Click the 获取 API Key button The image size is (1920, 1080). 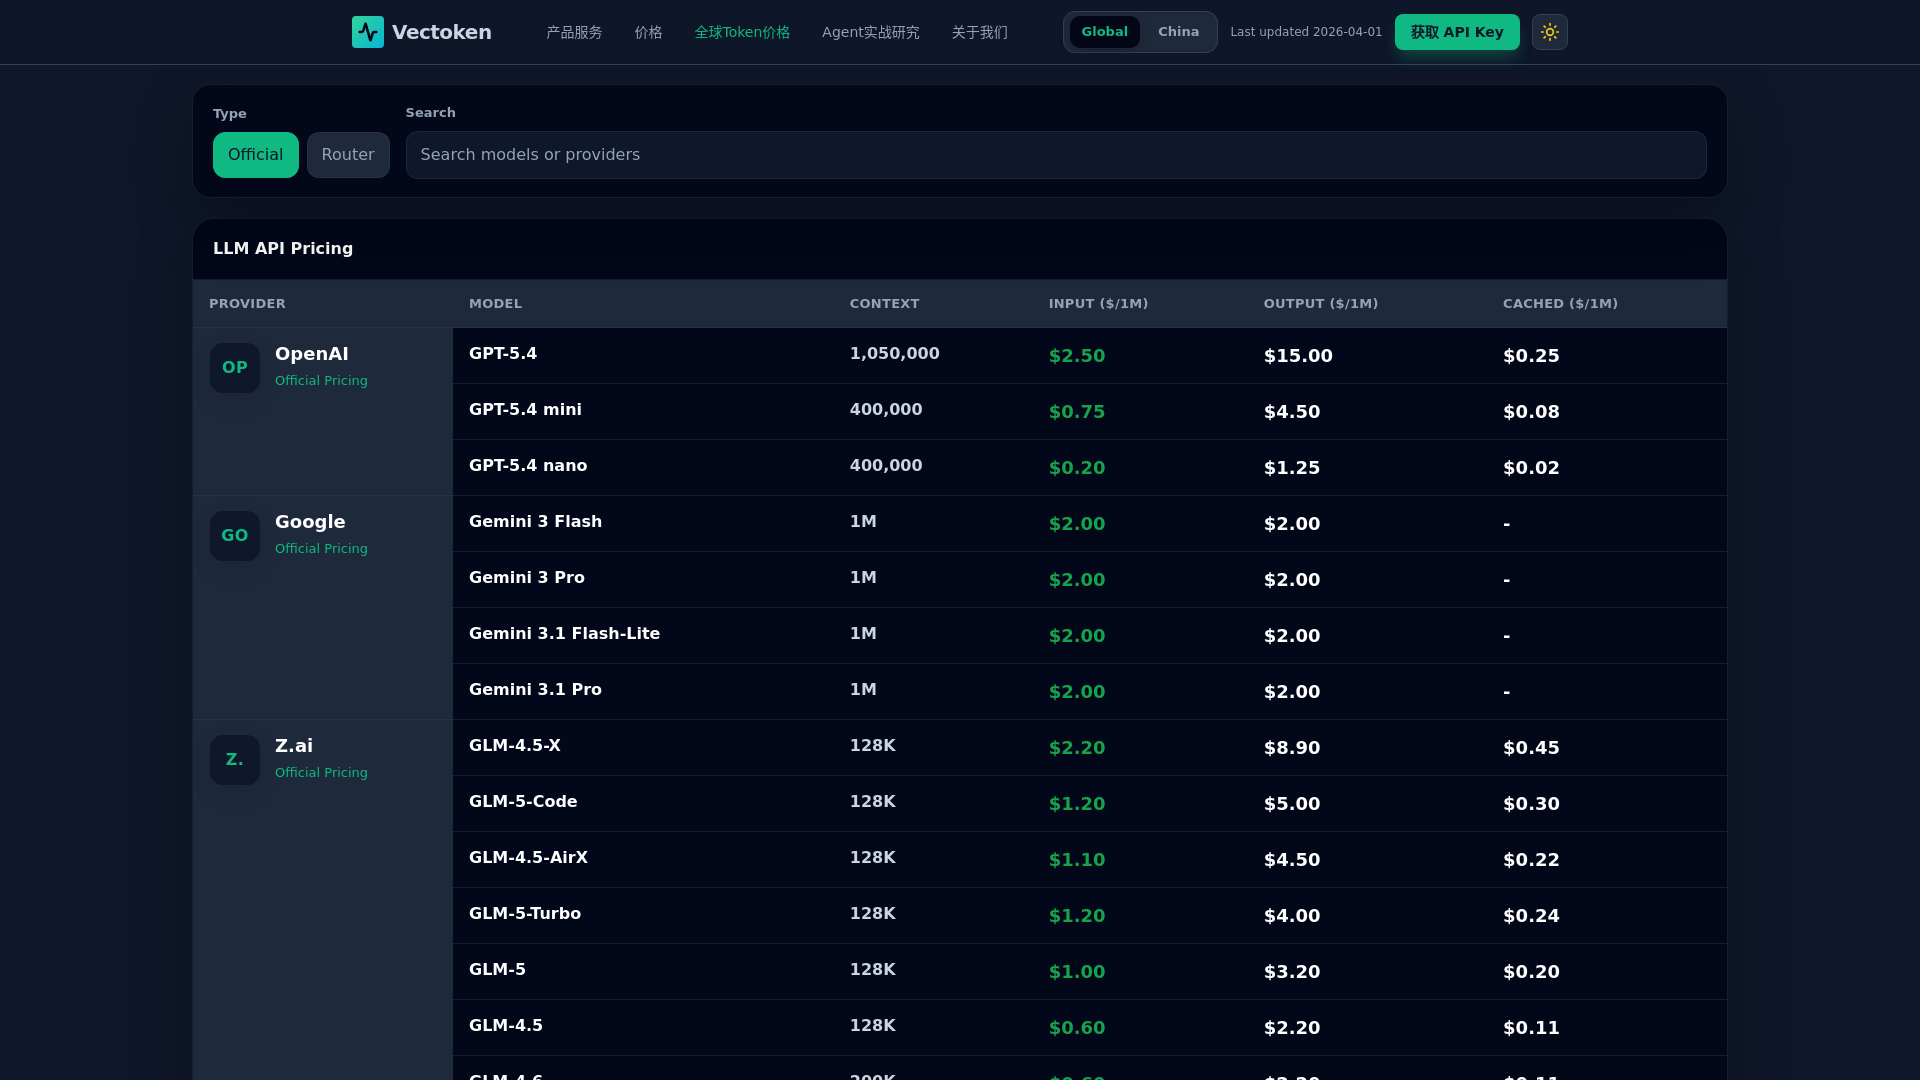(1457, 32)
